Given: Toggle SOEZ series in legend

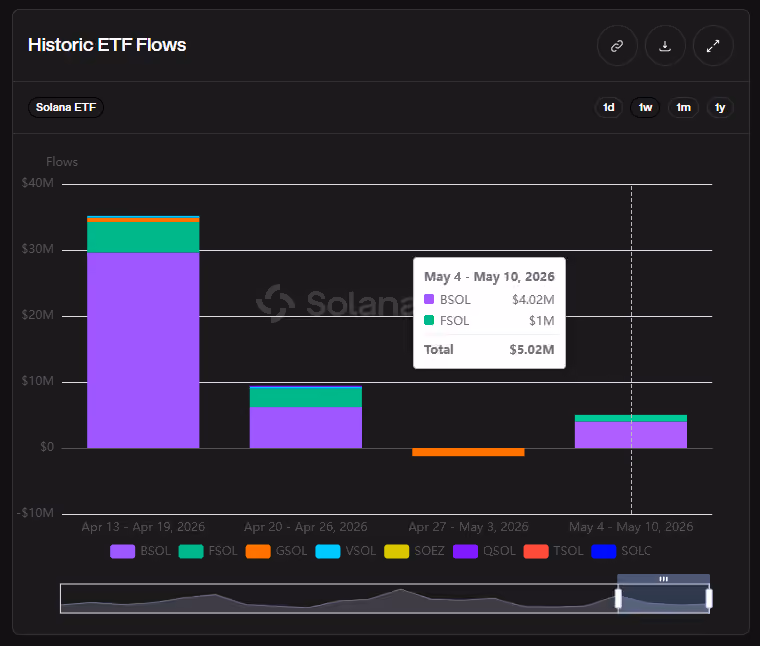Looking at the screenshot, I should [x=414, y=551].
